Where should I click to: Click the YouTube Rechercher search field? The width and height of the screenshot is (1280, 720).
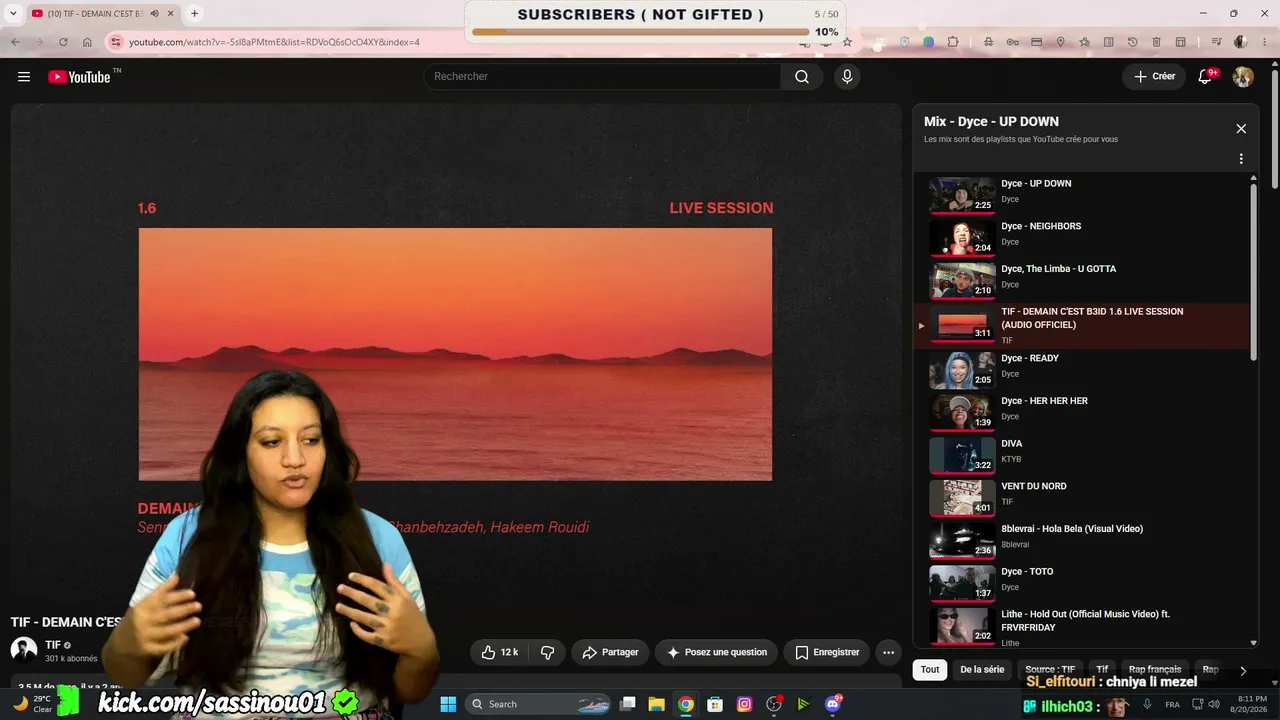[603, 77]
